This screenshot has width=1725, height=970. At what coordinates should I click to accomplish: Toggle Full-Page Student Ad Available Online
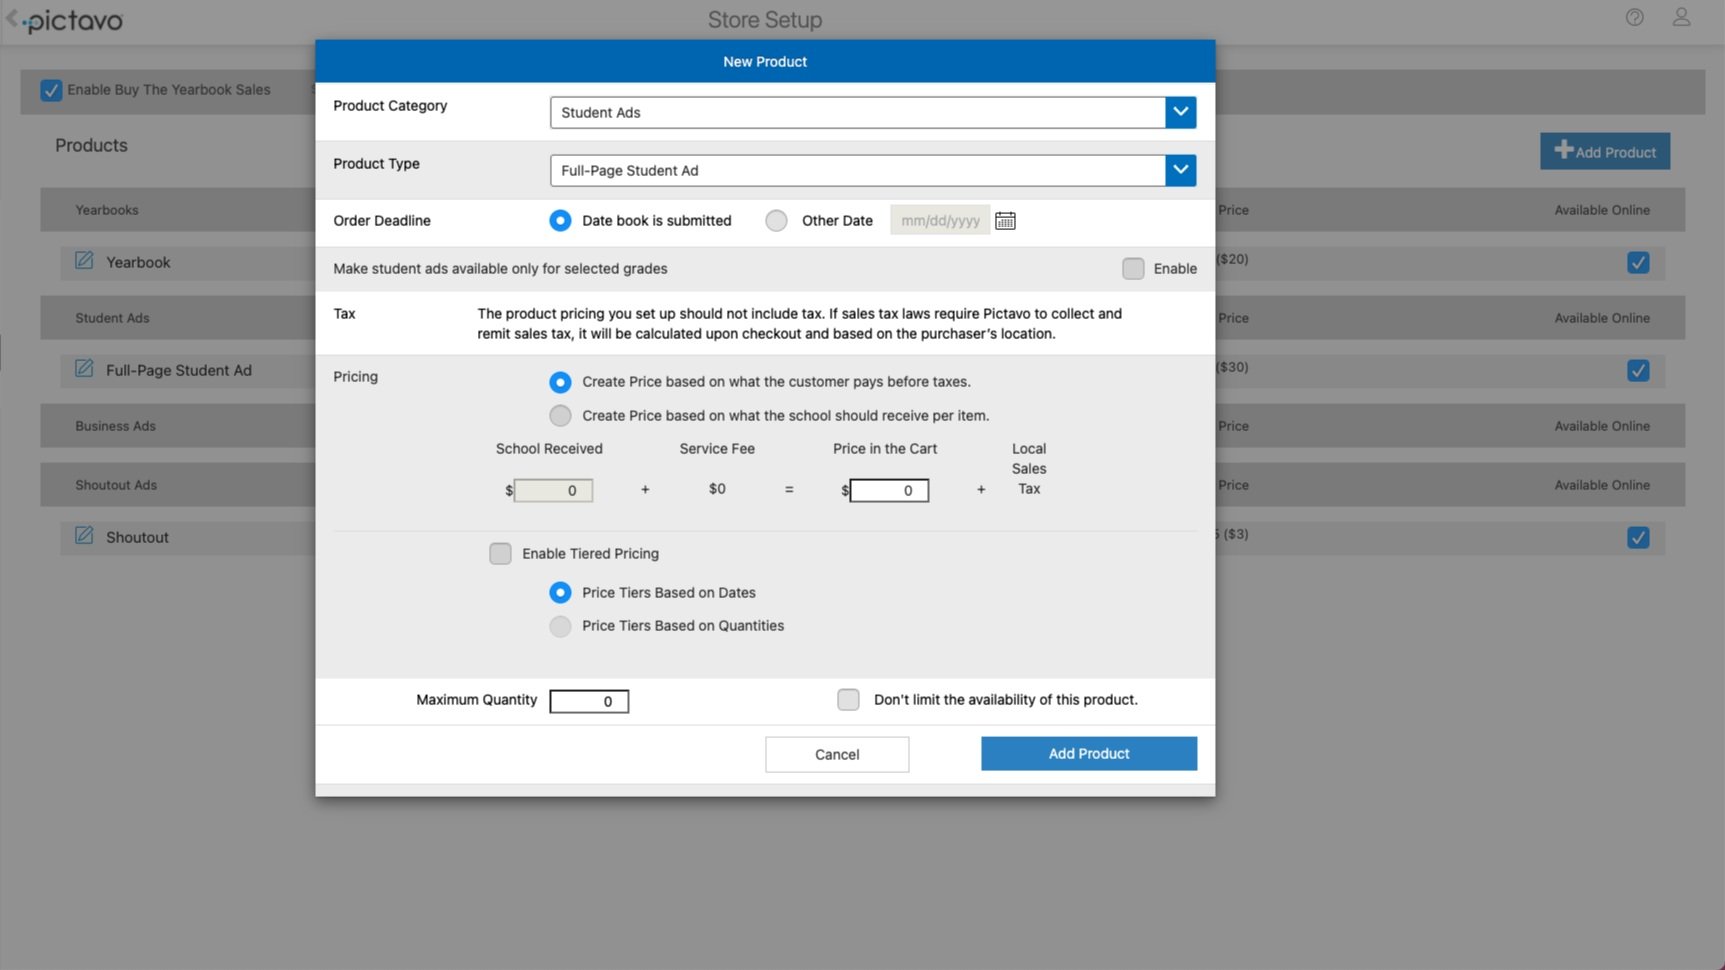pos(1638,370)
